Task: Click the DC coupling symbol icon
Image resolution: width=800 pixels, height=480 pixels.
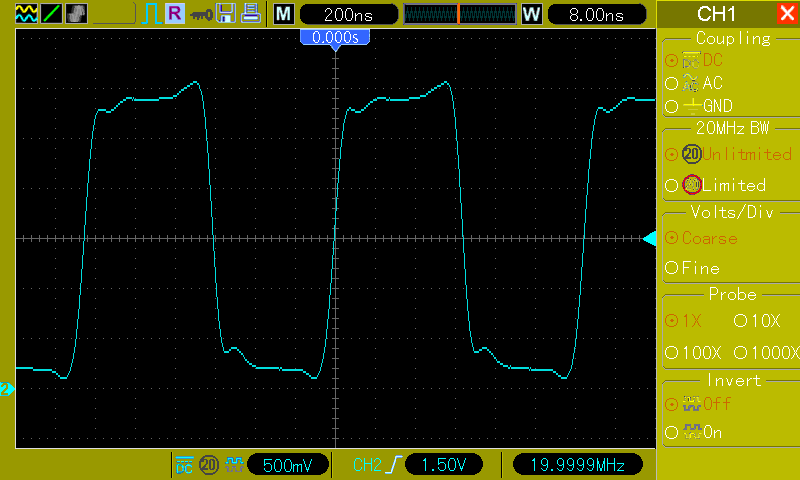Action: click(x=691, y=60)
